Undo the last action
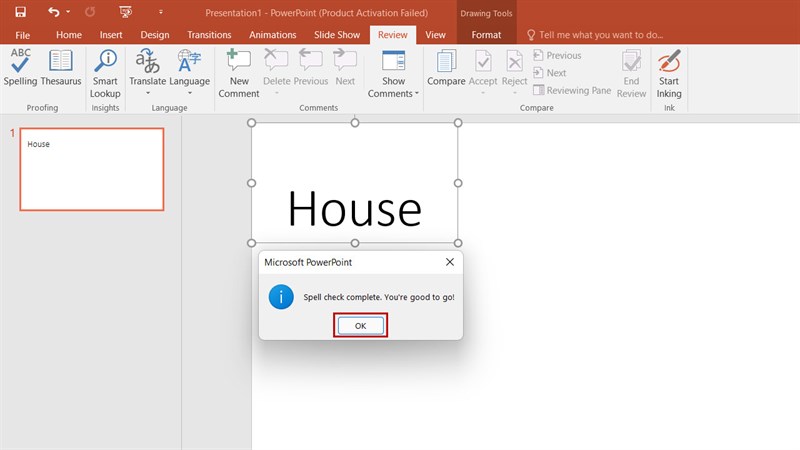 [54, 12]
